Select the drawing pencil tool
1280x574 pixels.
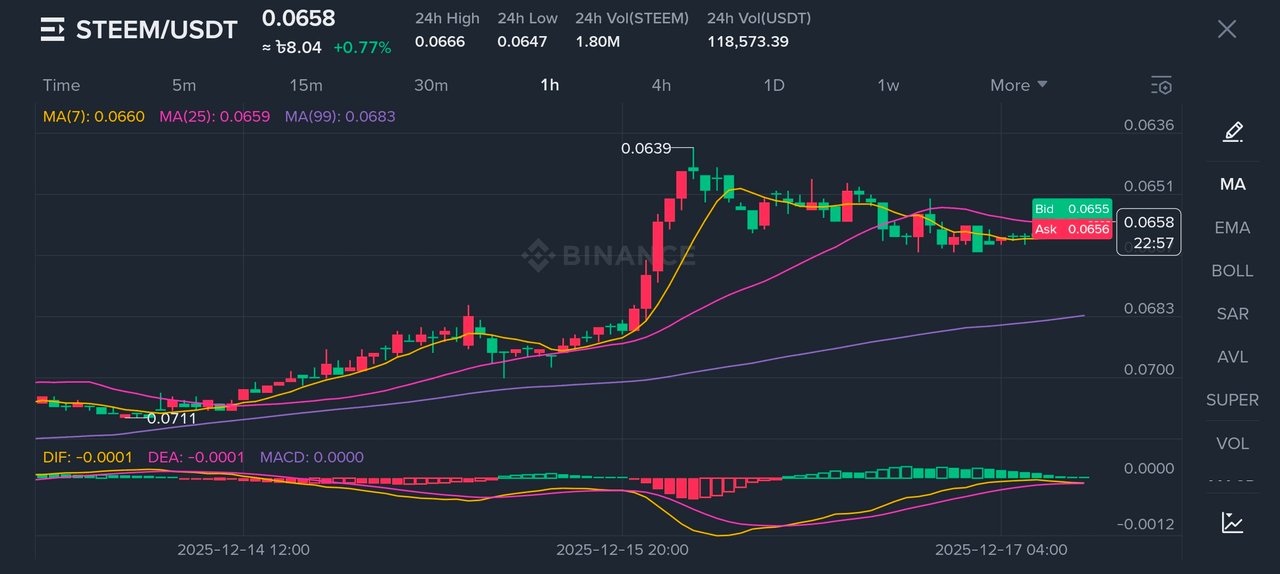coord(1233,131)
